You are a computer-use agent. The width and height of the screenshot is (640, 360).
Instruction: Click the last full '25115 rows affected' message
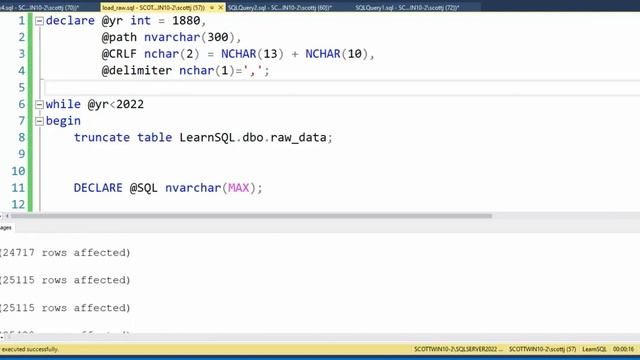[x=65, y=308]
